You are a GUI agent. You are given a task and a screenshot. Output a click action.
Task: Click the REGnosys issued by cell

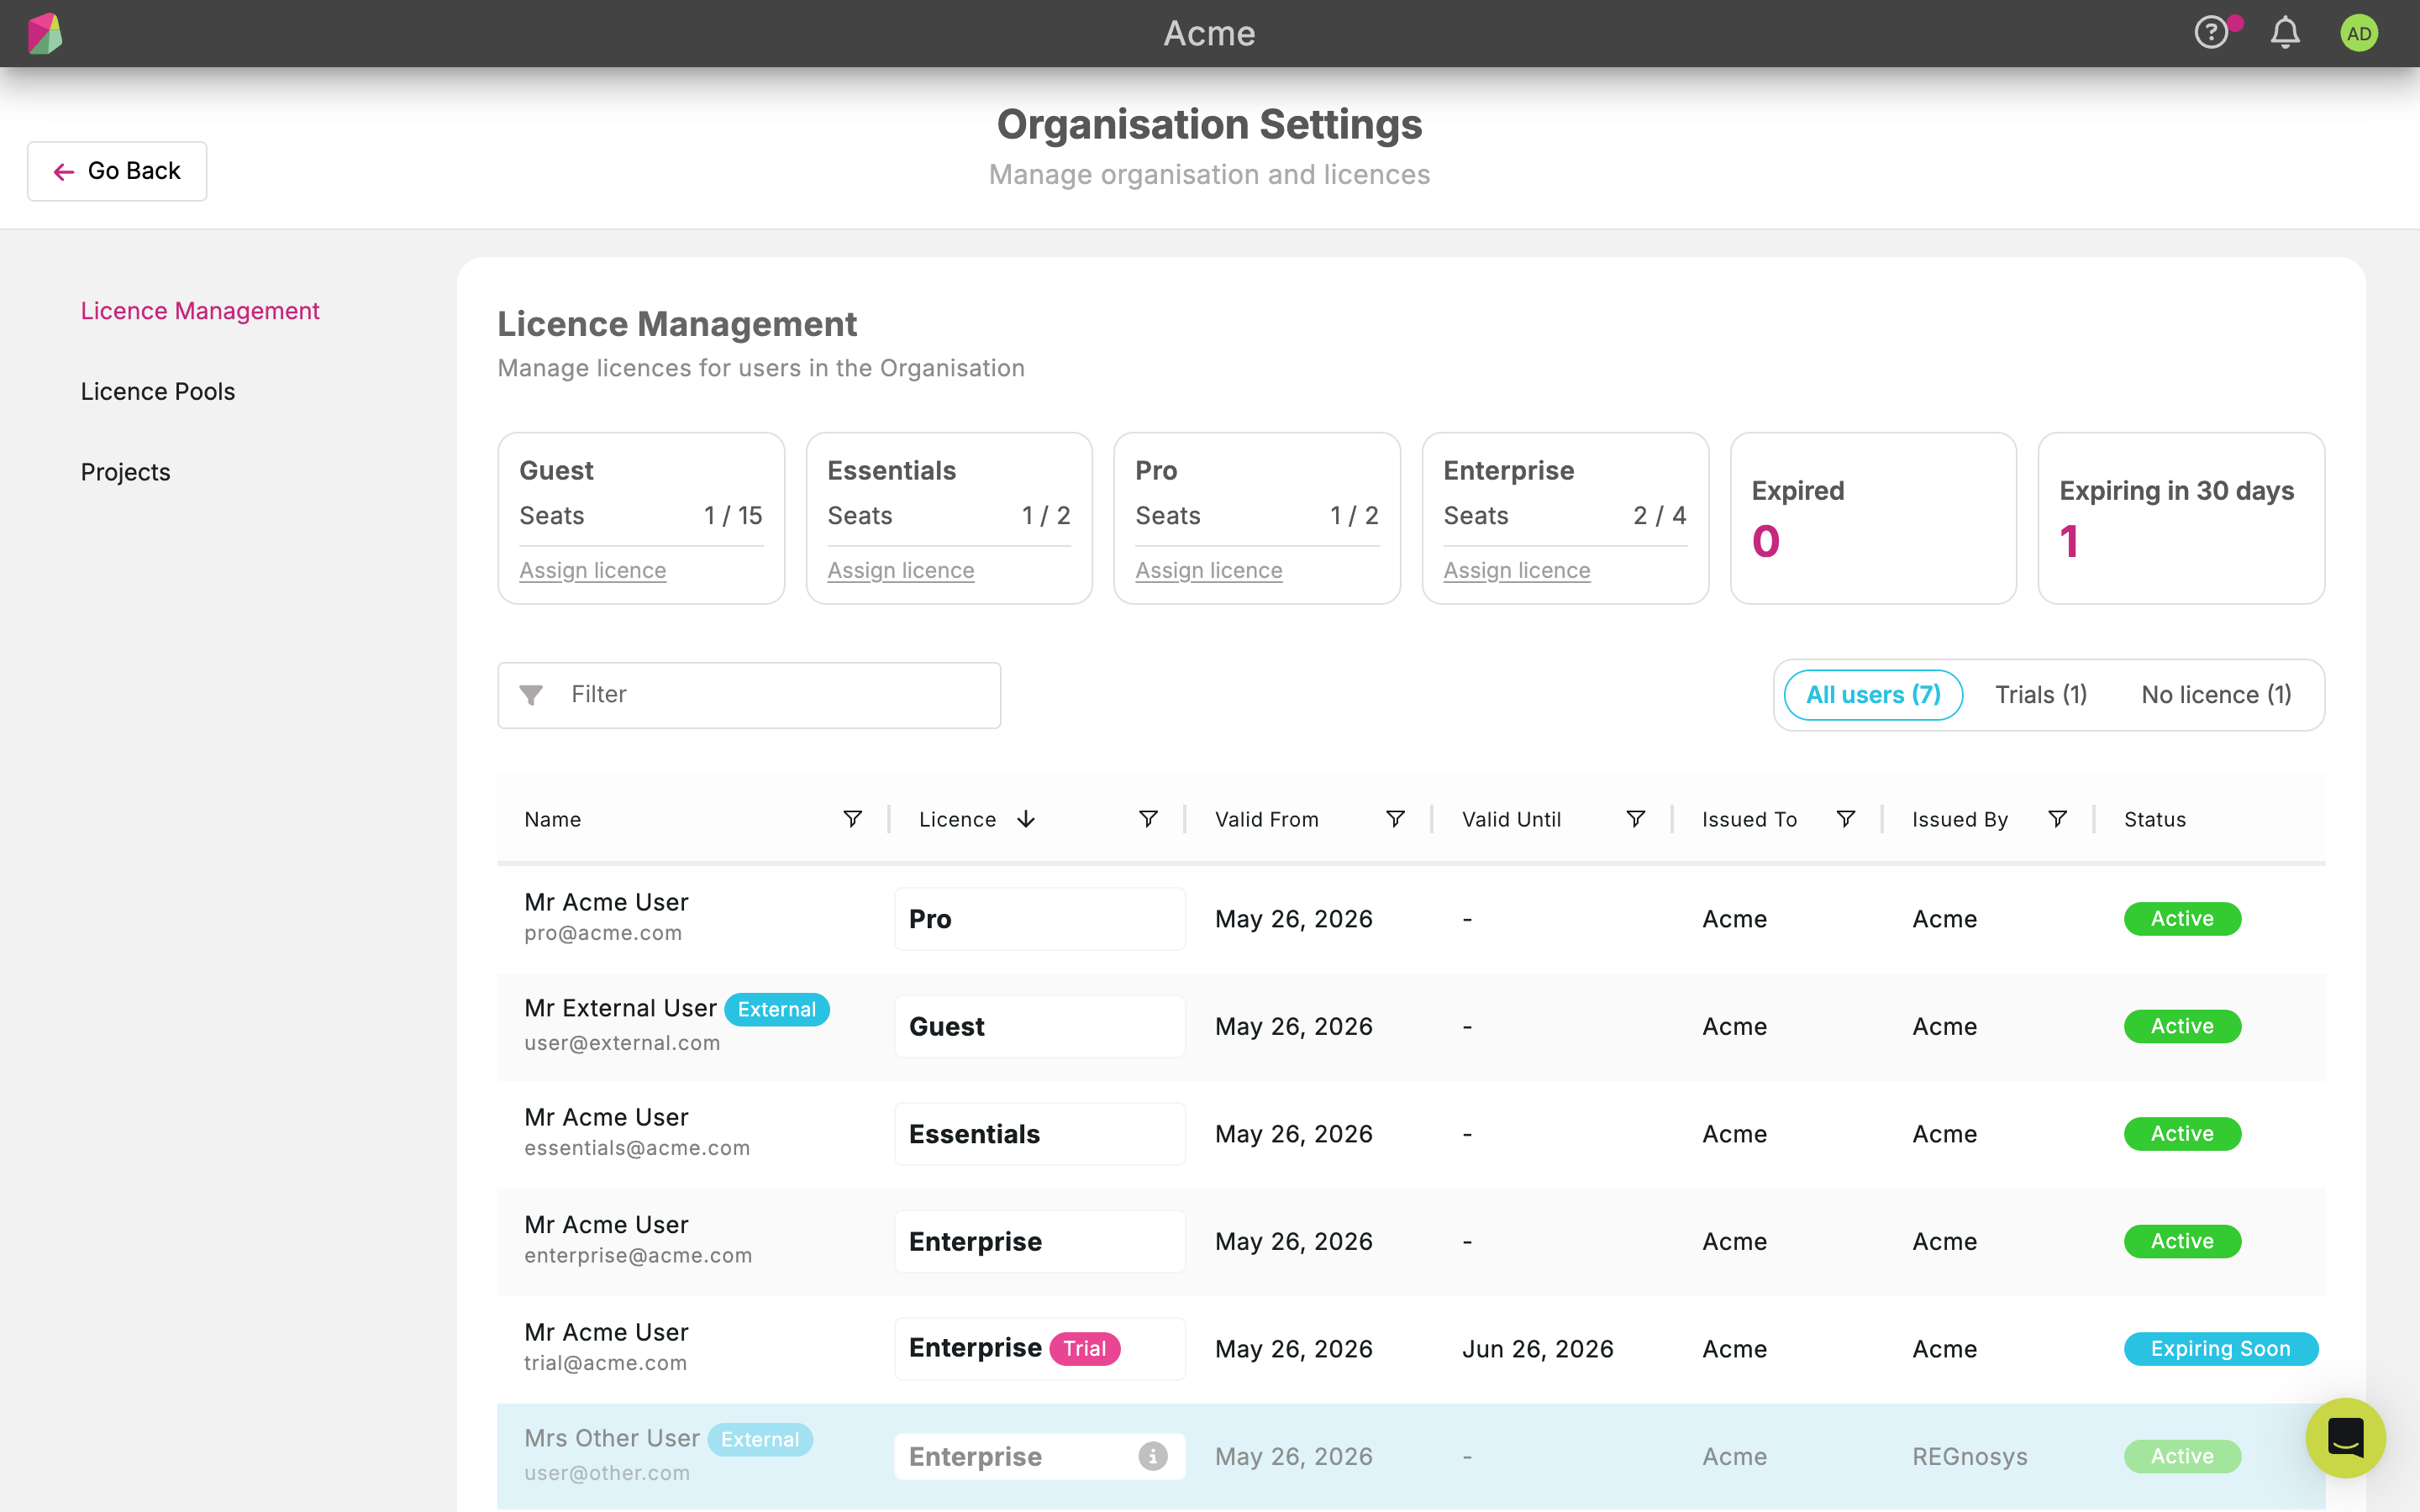pos(1970,1456)
